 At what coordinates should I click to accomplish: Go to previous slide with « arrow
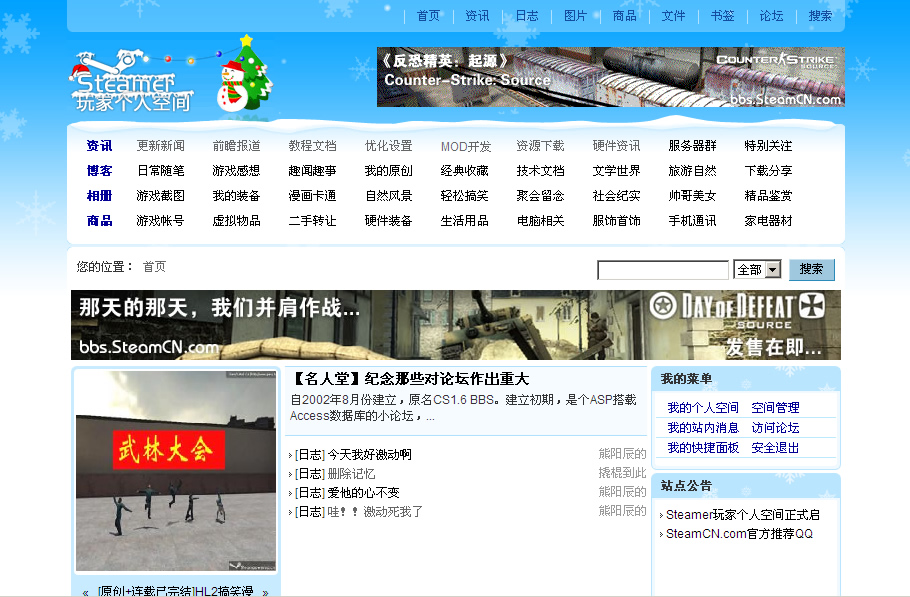pos(85,592)
